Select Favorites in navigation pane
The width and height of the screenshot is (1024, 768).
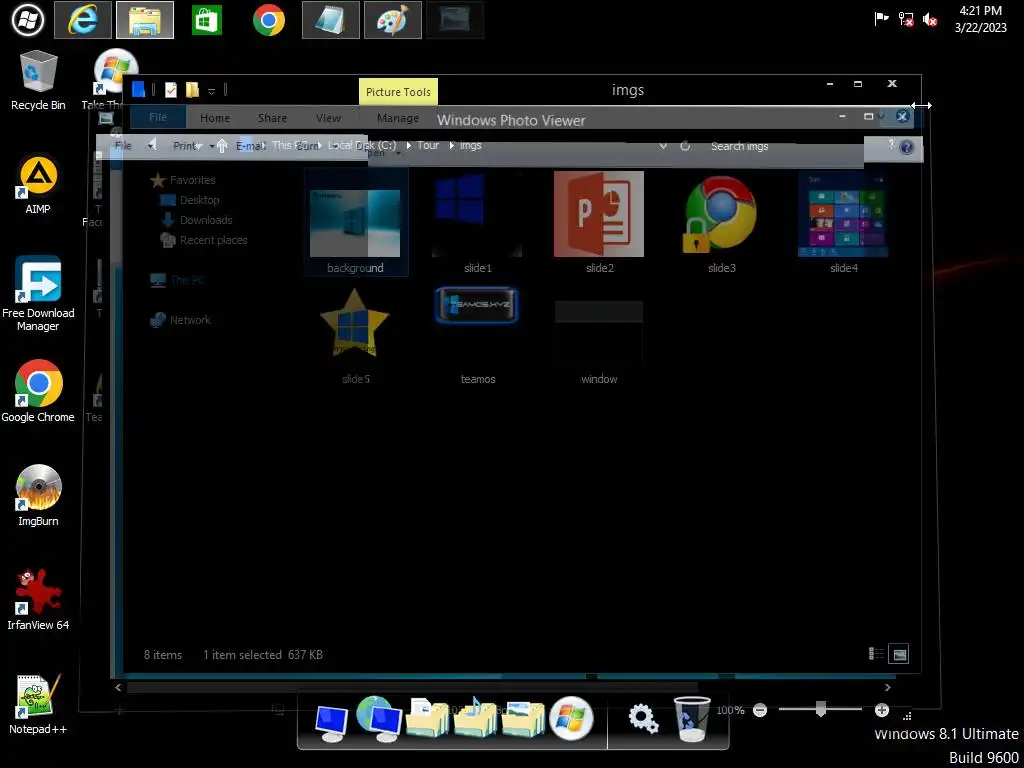(x=184, y=180)
